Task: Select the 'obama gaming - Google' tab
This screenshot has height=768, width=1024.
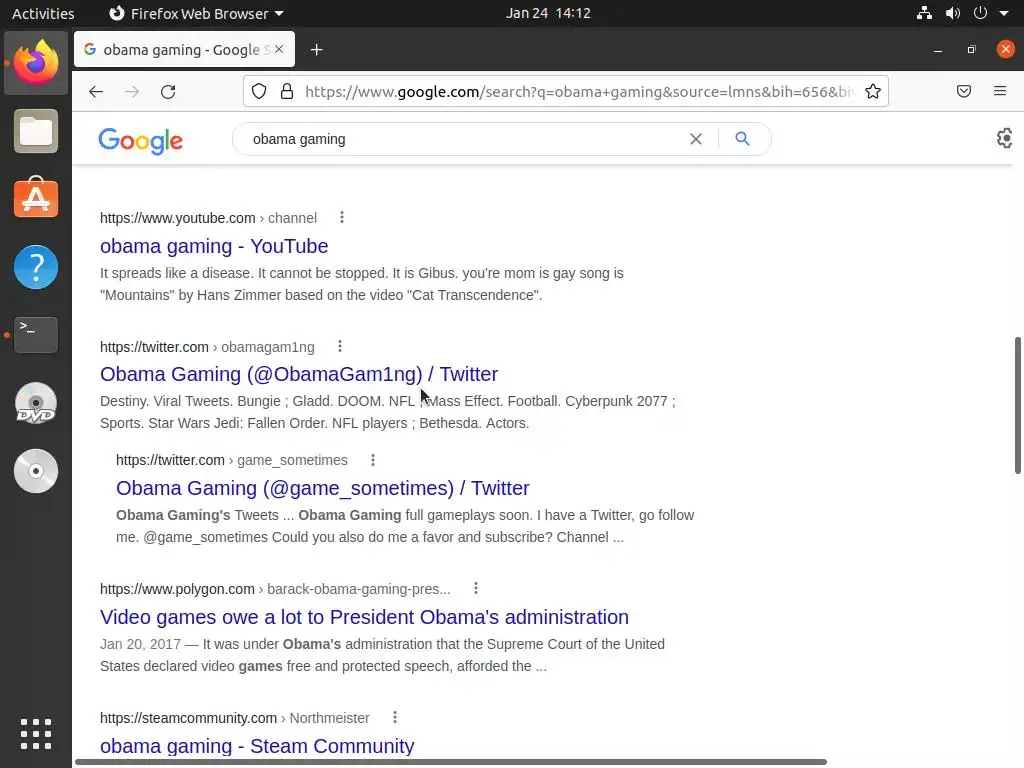Action: [x=184, y=50]
